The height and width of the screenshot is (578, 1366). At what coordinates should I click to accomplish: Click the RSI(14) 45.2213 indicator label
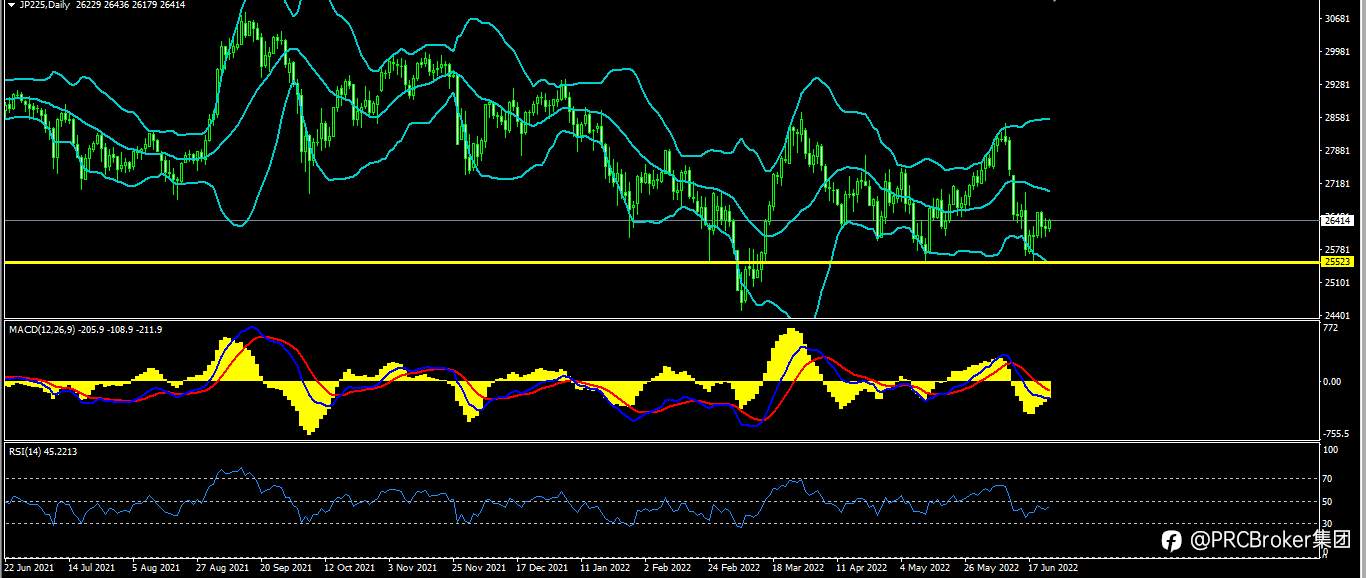point(43,451)
